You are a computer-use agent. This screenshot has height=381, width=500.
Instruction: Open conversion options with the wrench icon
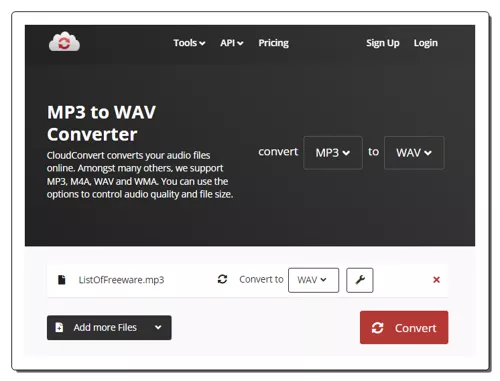360,280
